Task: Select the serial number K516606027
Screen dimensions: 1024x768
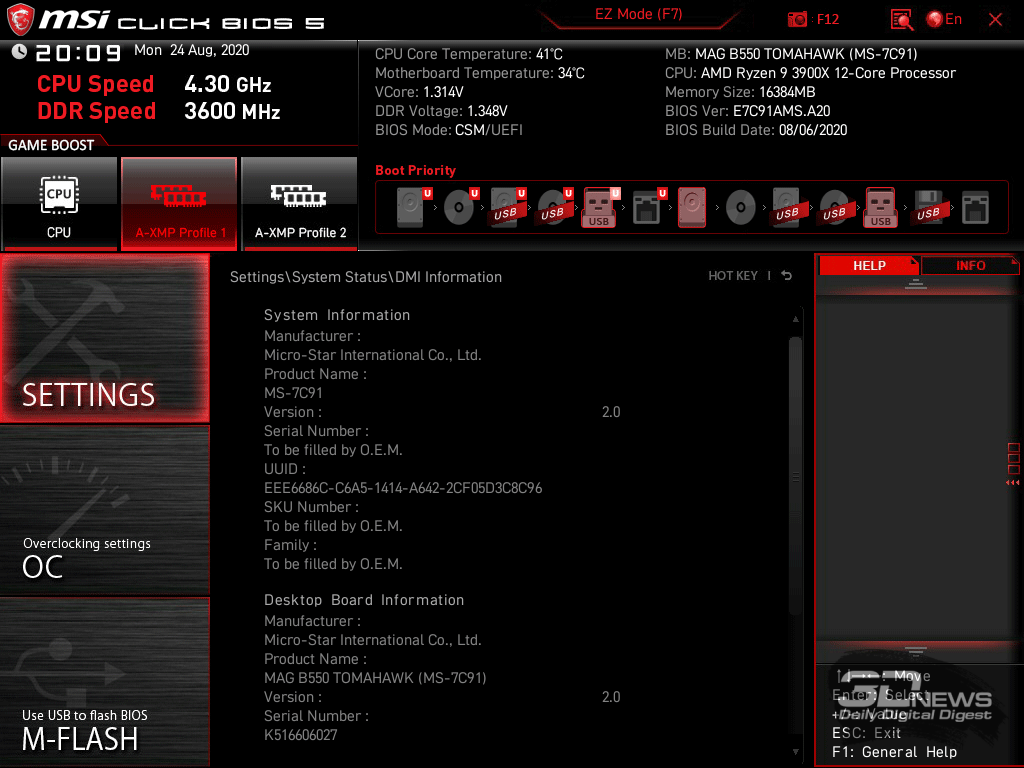Action: pyautogui.click(x=300, y=735)
